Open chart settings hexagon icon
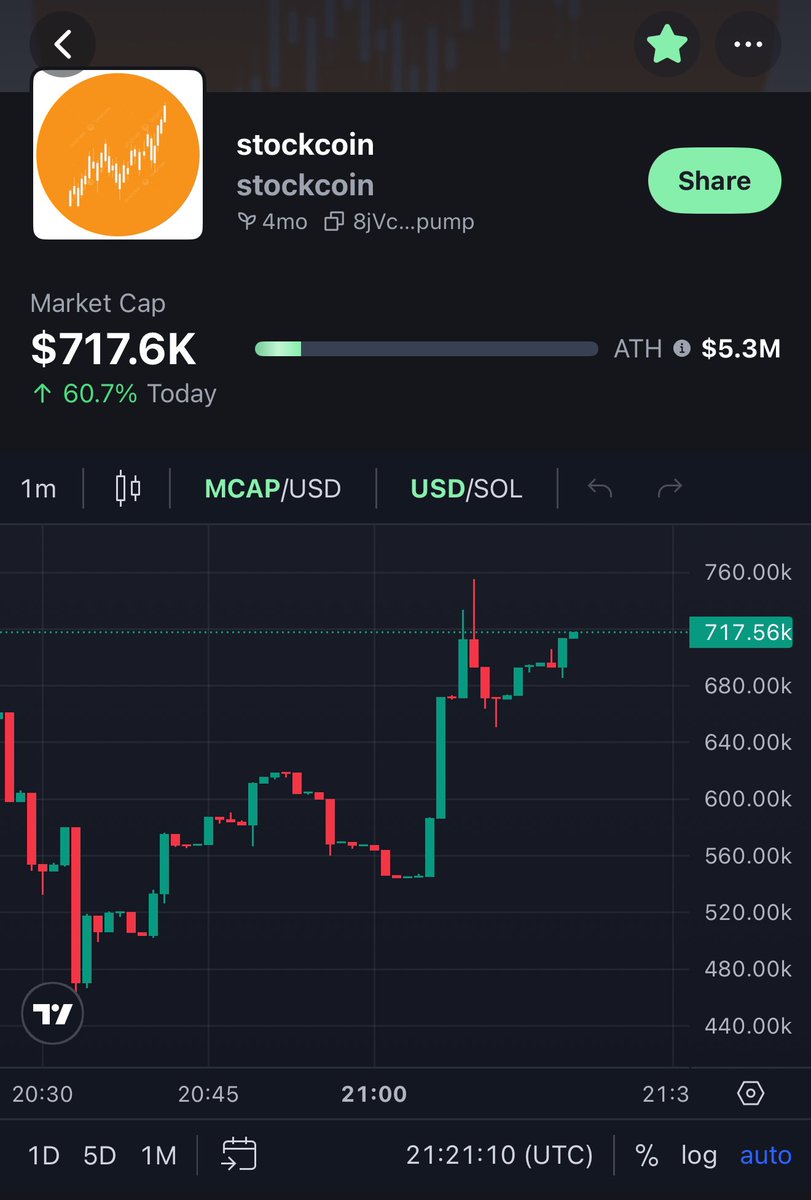 [x=750, y=1093]
